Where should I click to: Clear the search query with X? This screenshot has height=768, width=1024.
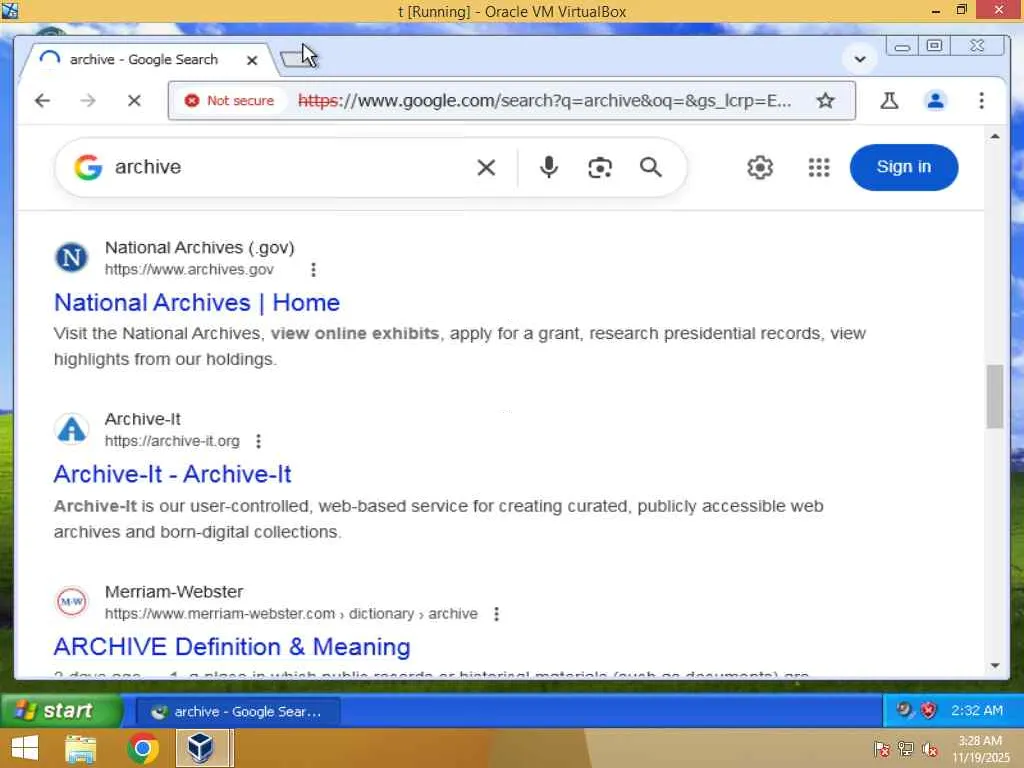pos(486,167)
